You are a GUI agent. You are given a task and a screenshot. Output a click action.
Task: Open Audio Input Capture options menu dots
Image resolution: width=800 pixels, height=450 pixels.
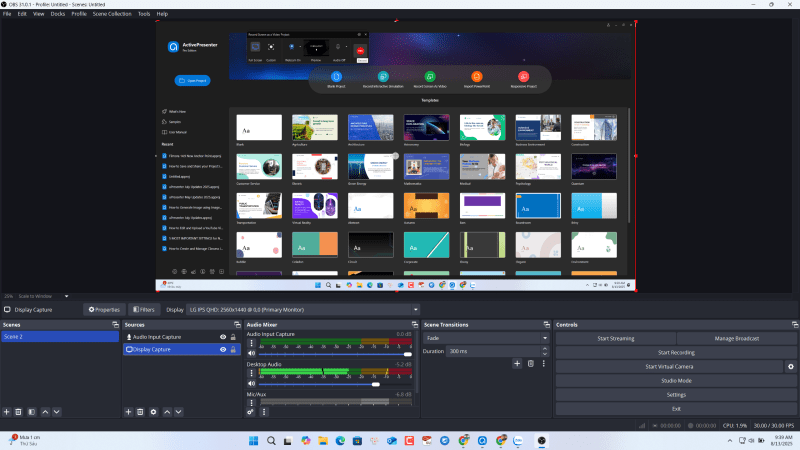pyautogui.click(x=251, y=342)
